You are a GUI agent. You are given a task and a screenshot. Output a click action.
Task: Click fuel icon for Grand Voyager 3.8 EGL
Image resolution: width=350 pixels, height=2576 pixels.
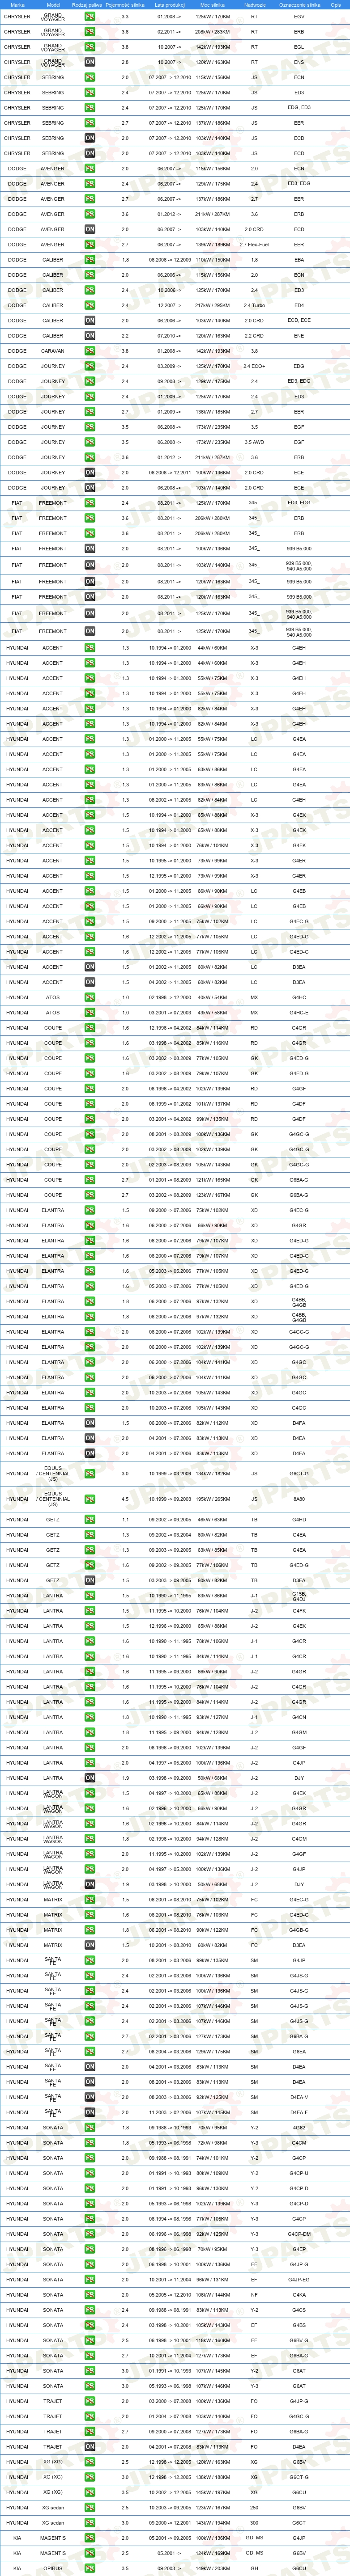(90, 47)
